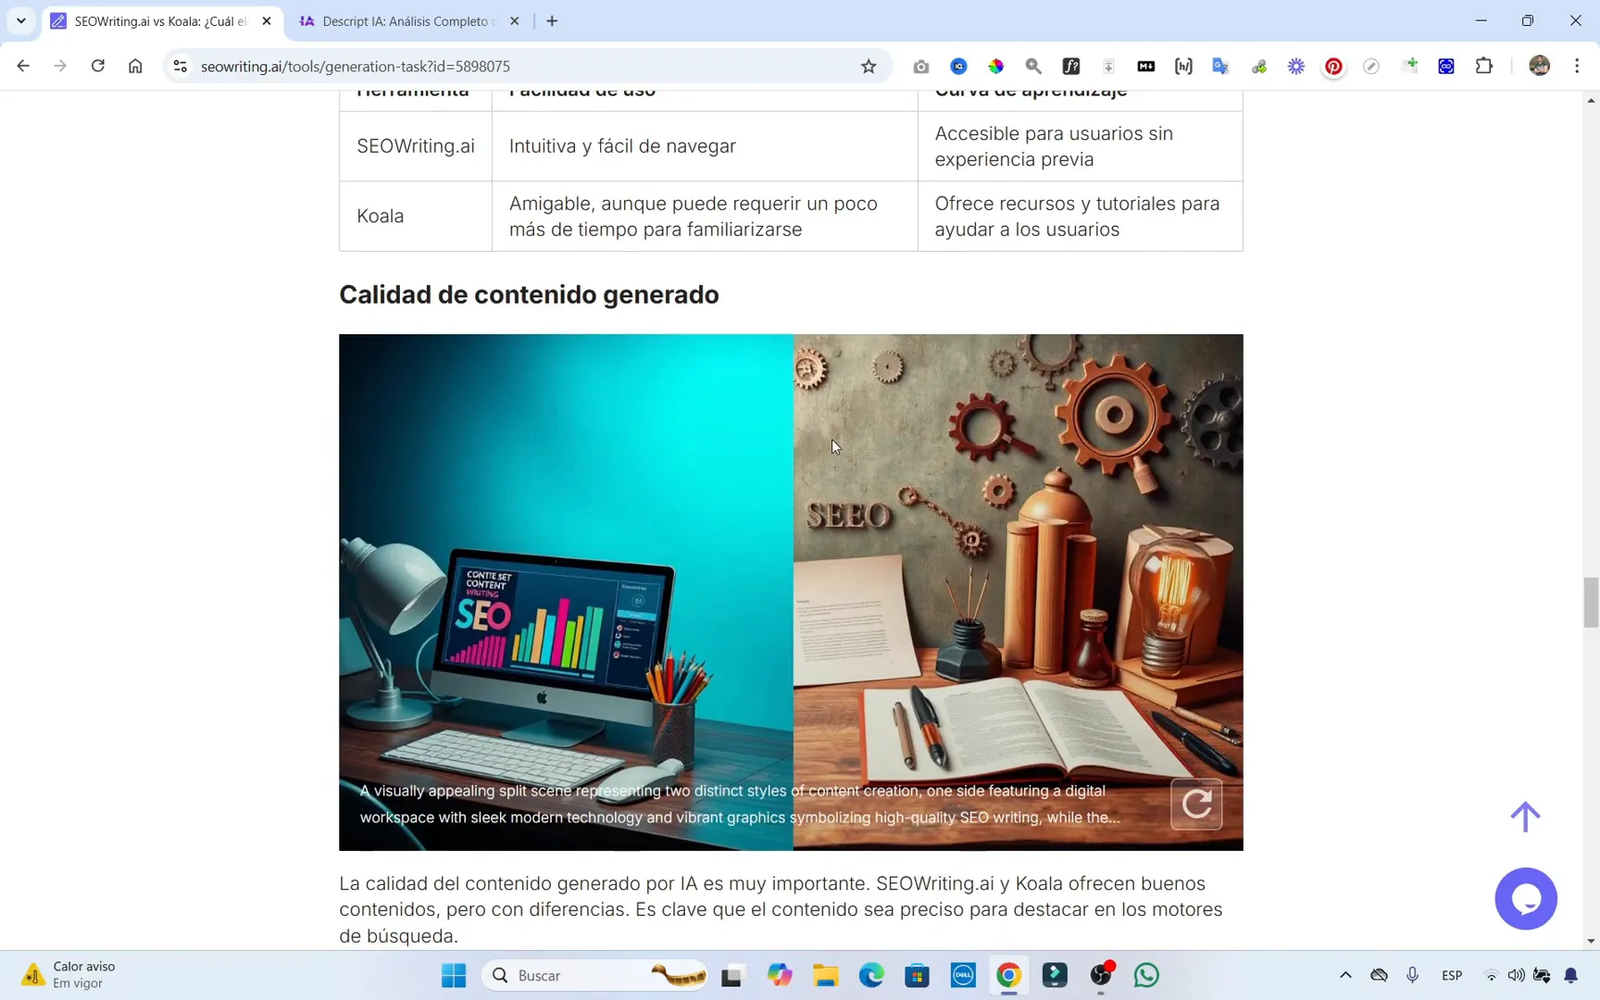Toggle the microphone in the system tray
The width and height of the screenshot is (1600, 1000).
click(x=1411, y=975)
